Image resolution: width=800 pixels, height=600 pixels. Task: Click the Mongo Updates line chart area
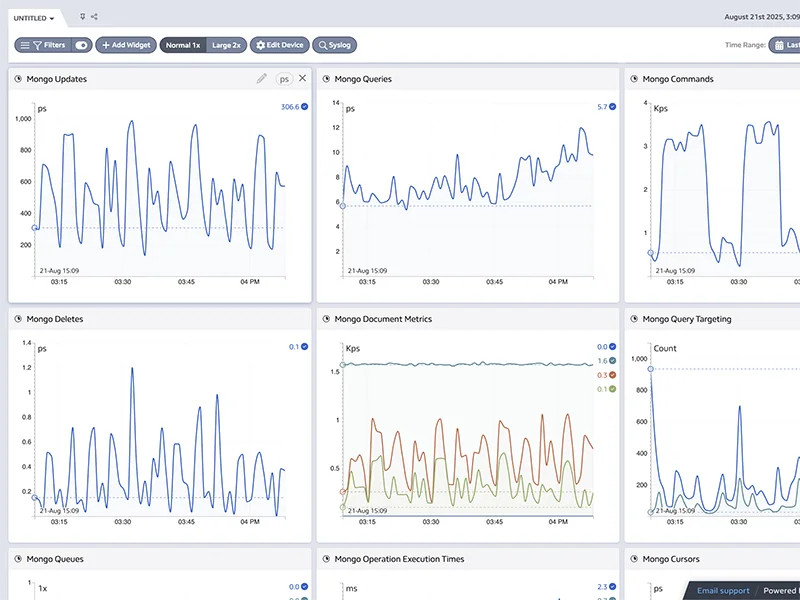tap(160, 189)
